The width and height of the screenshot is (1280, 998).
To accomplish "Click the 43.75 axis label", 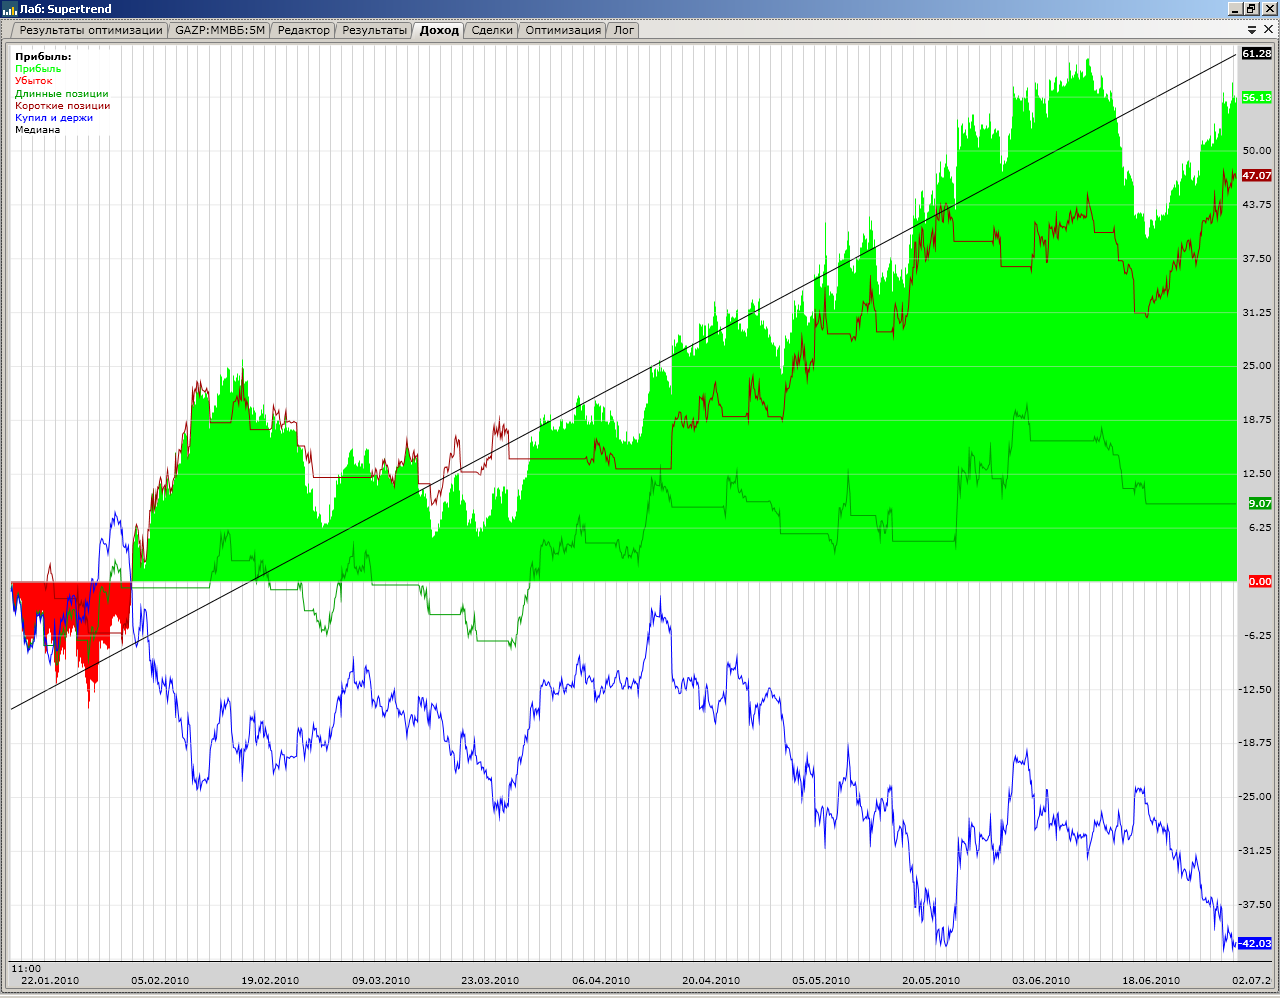I will [x=1257, y=205].
